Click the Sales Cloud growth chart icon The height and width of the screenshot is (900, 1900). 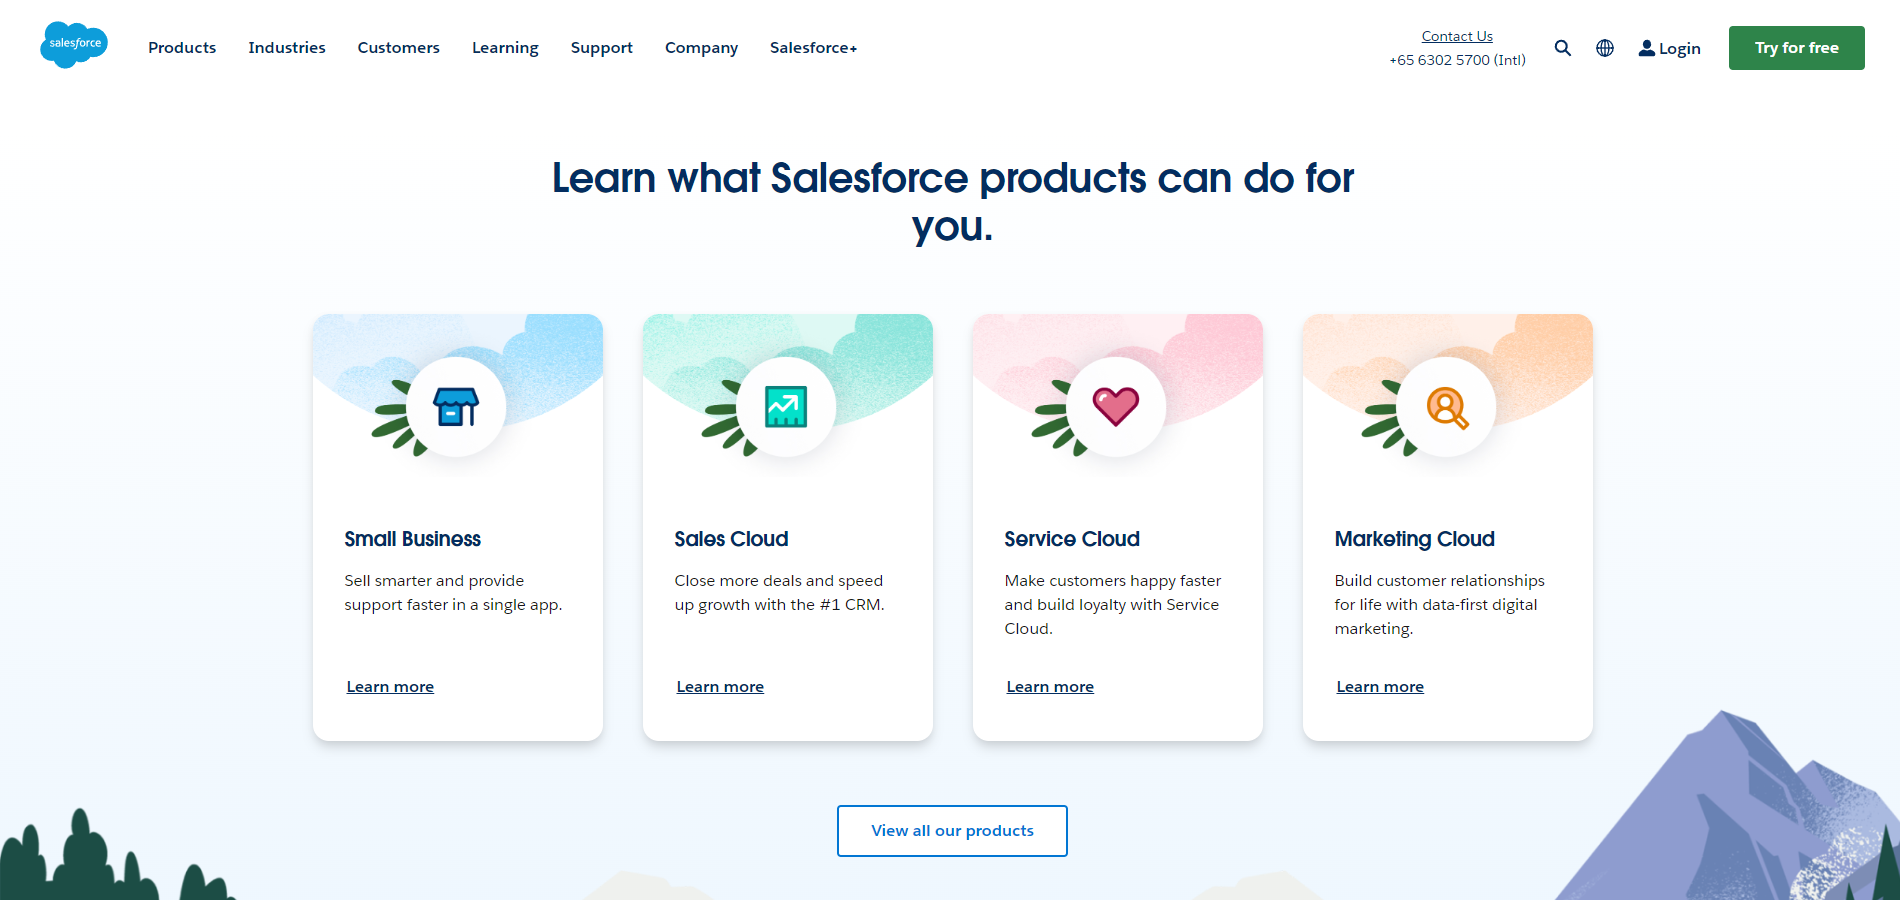tap(787, 406)
